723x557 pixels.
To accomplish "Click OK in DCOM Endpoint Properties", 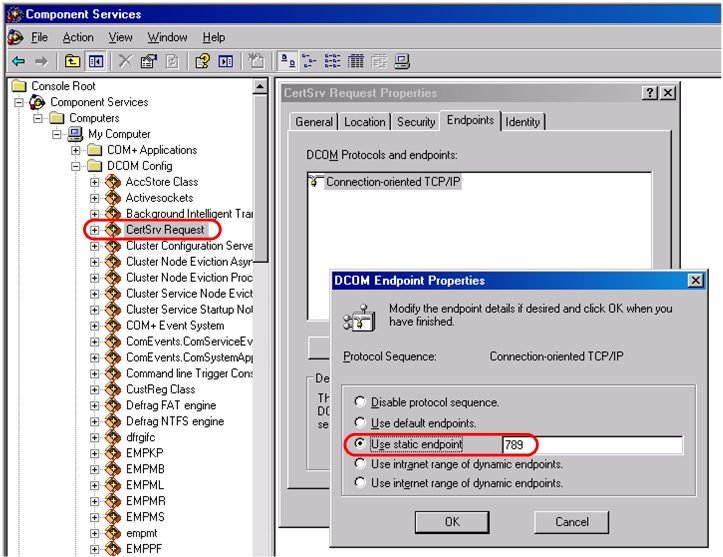I will (x=452, y=521).
